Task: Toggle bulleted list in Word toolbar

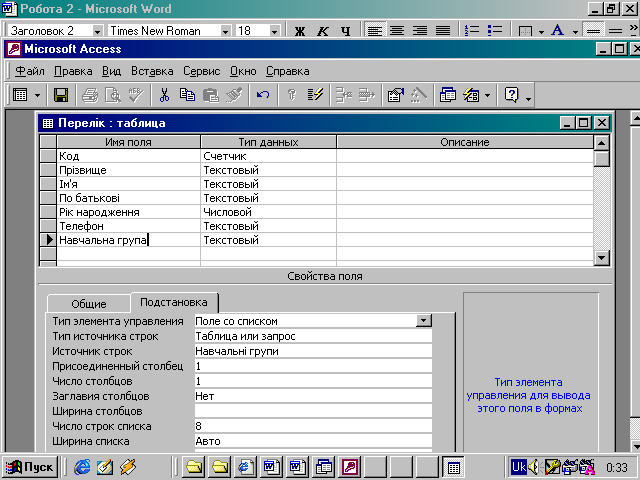Action: (495, 31)
